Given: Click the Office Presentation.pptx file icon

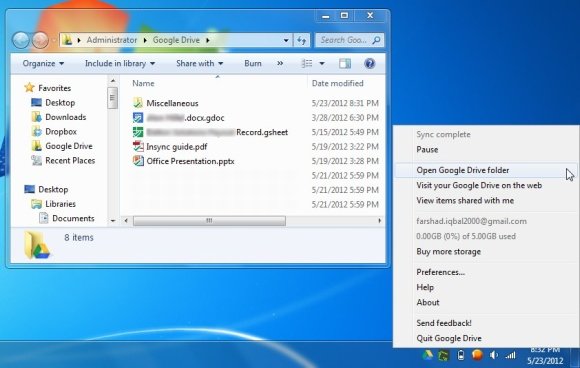Looking at the screenshot, I should pyautogui.click(x=138, y=161).
